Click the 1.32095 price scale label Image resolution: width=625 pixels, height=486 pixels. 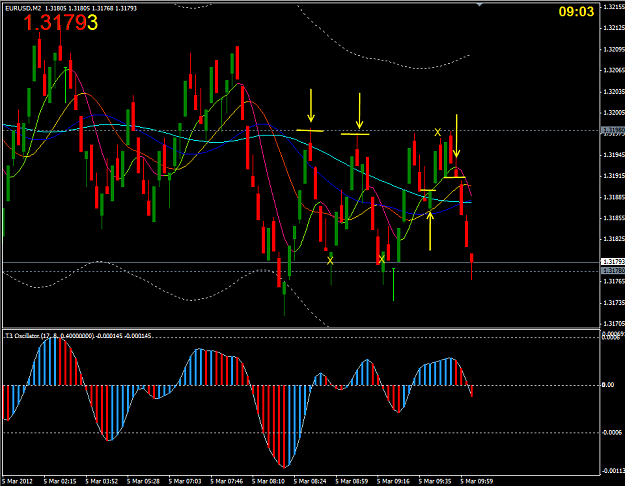click(x=614, y=49)
